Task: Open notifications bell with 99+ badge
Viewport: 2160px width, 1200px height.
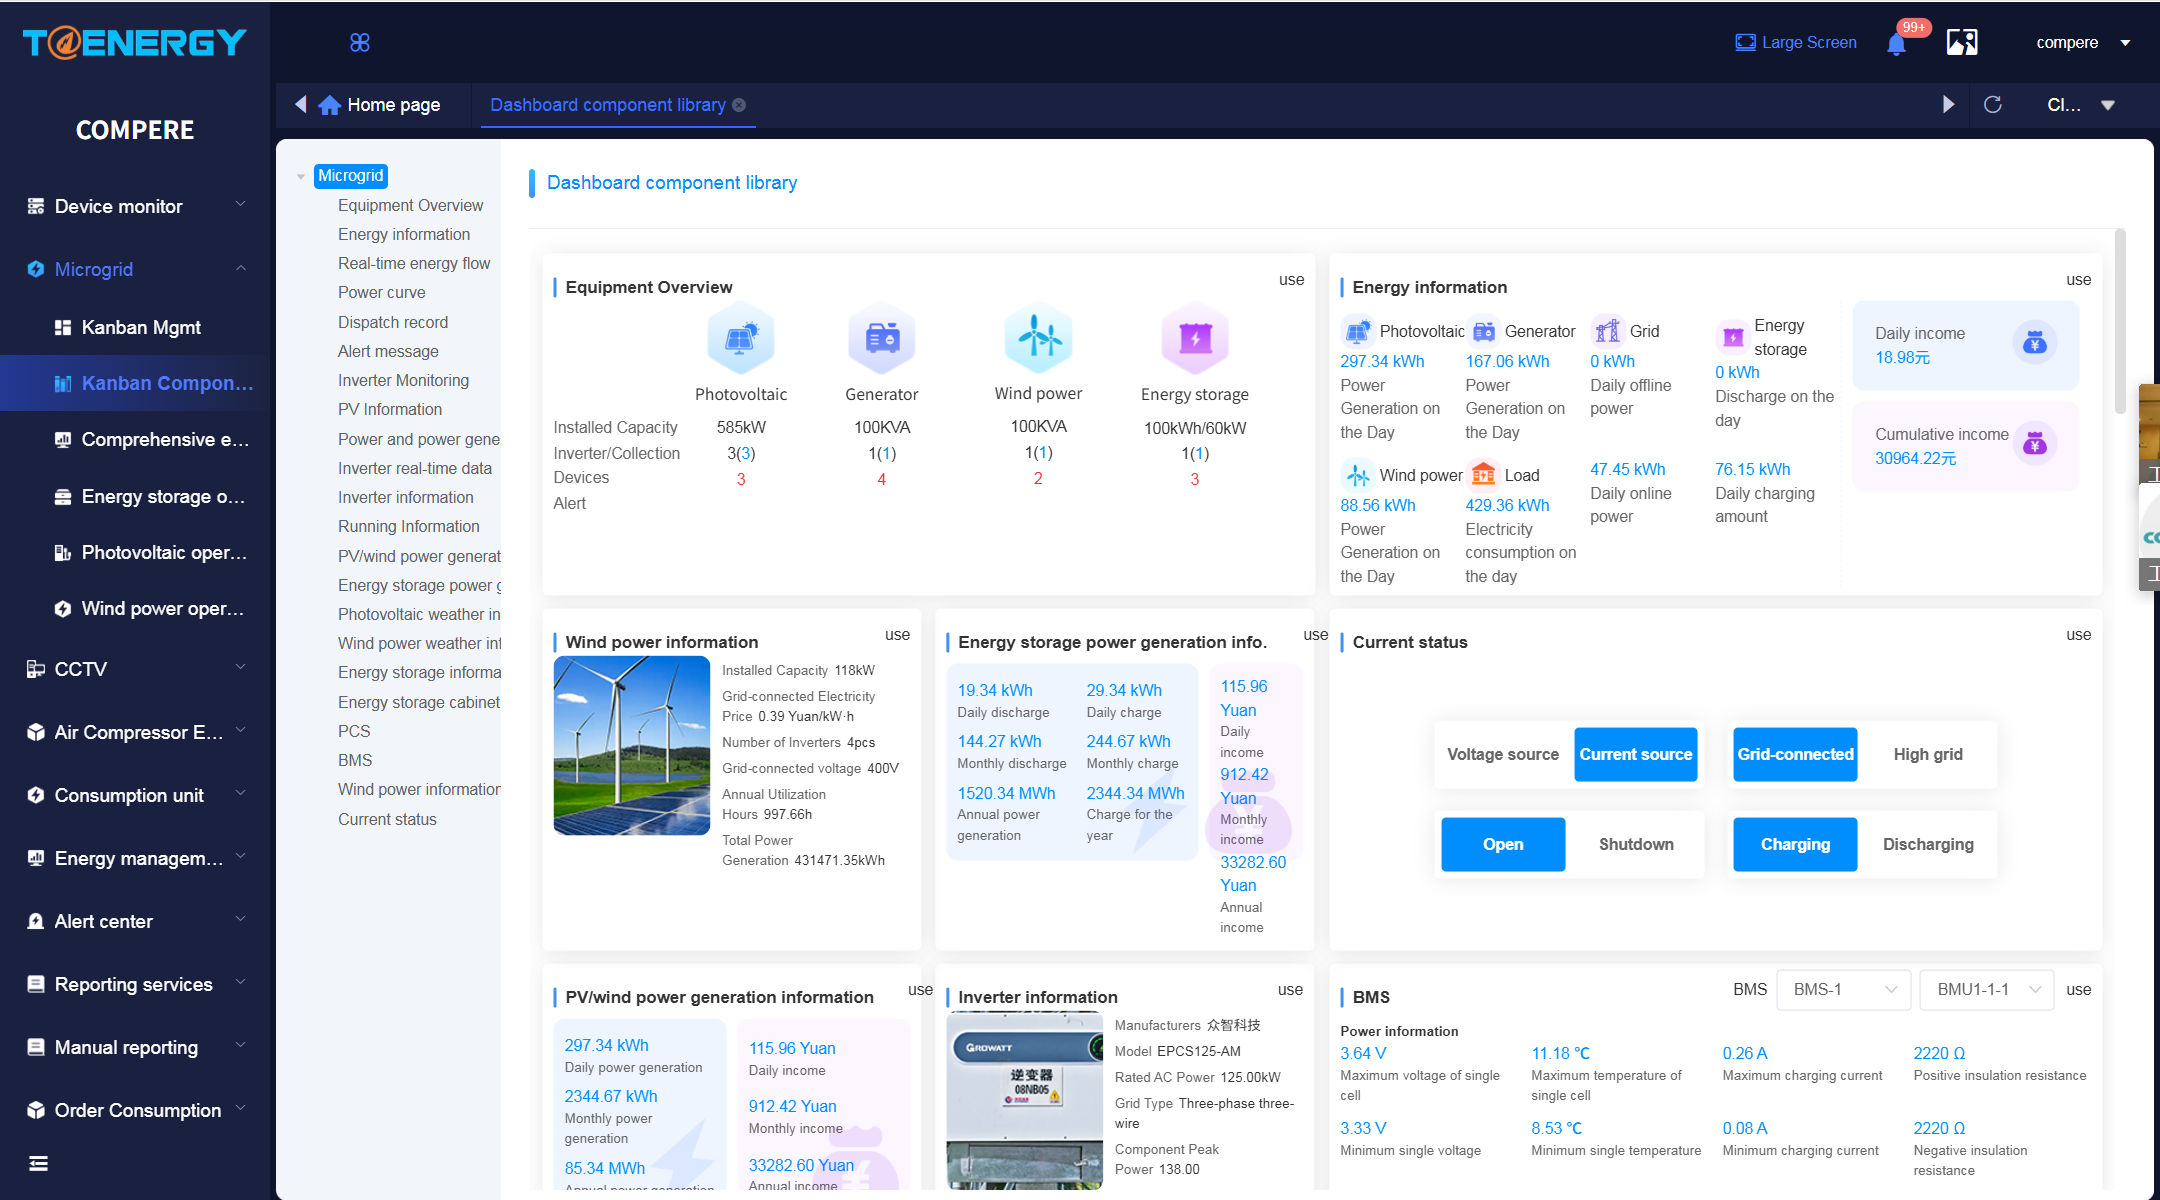Action: pyautogui.click(x=1896, y=43)
